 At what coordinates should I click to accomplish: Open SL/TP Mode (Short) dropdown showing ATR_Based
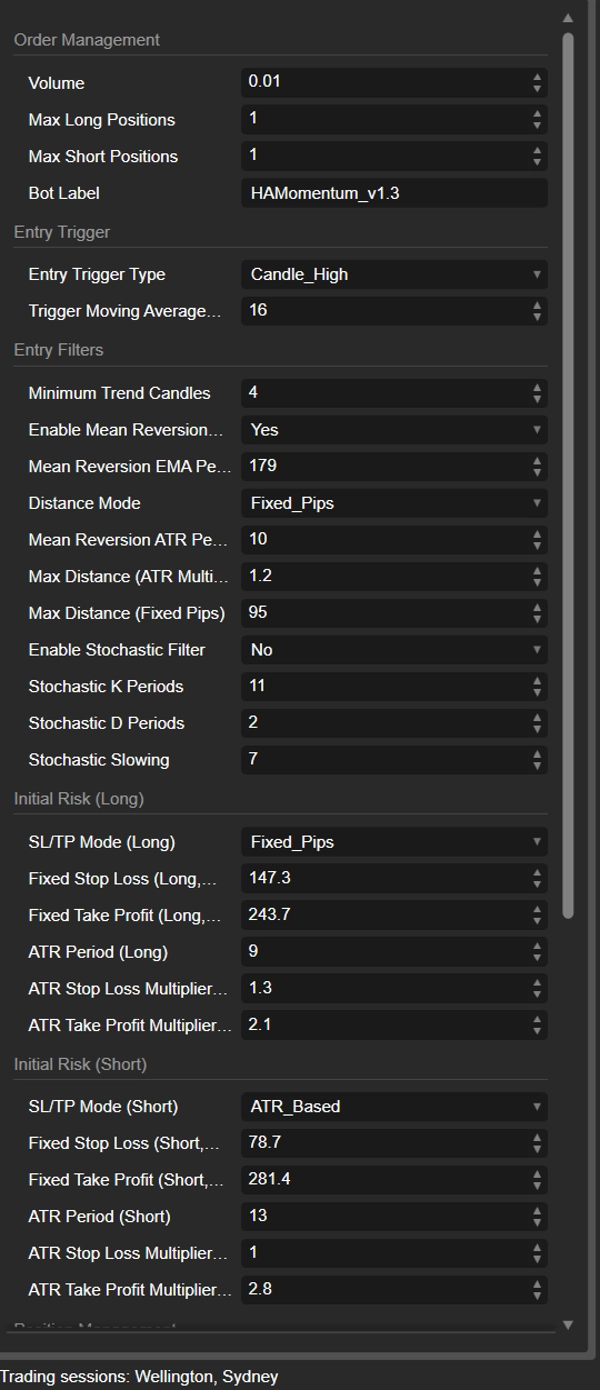394,1106
